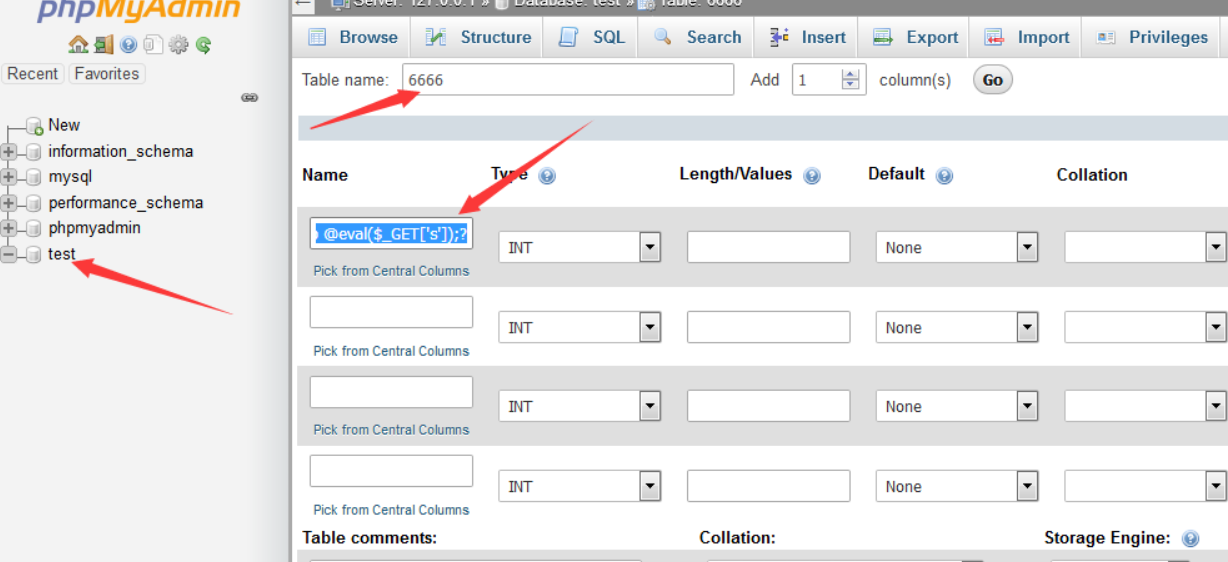Switch to the Structure tab
Image resolution: width=1228 pixels, height=562 pixels.
478,37
